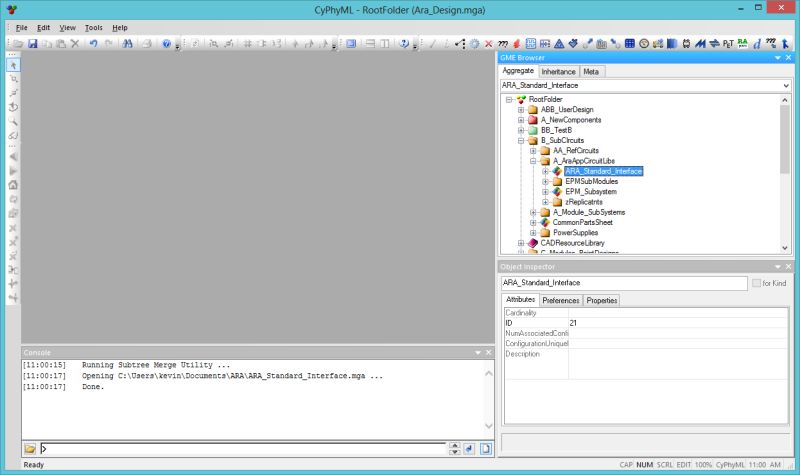Click the PET interpreter icon
This screenshot has height=475, width=800.
(728, 44)
